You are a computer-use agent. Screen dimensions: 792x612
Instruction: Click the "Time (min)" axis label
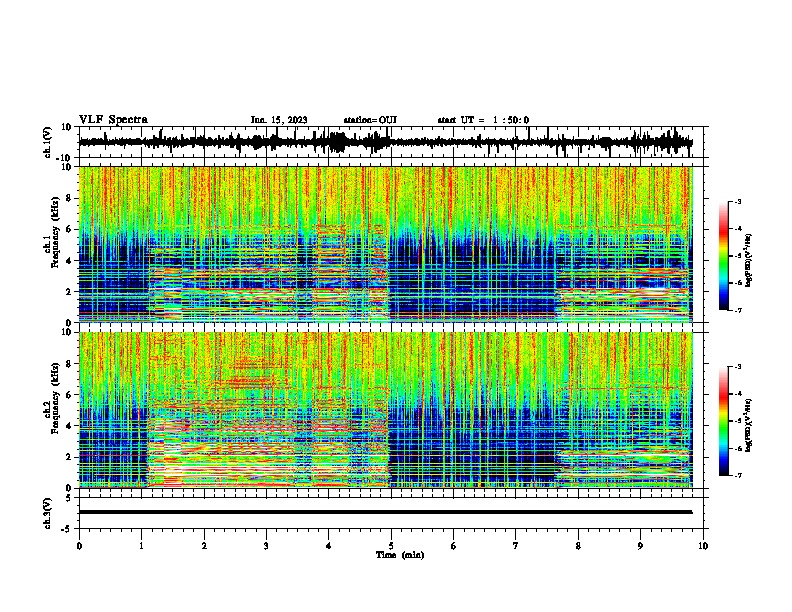400,555
